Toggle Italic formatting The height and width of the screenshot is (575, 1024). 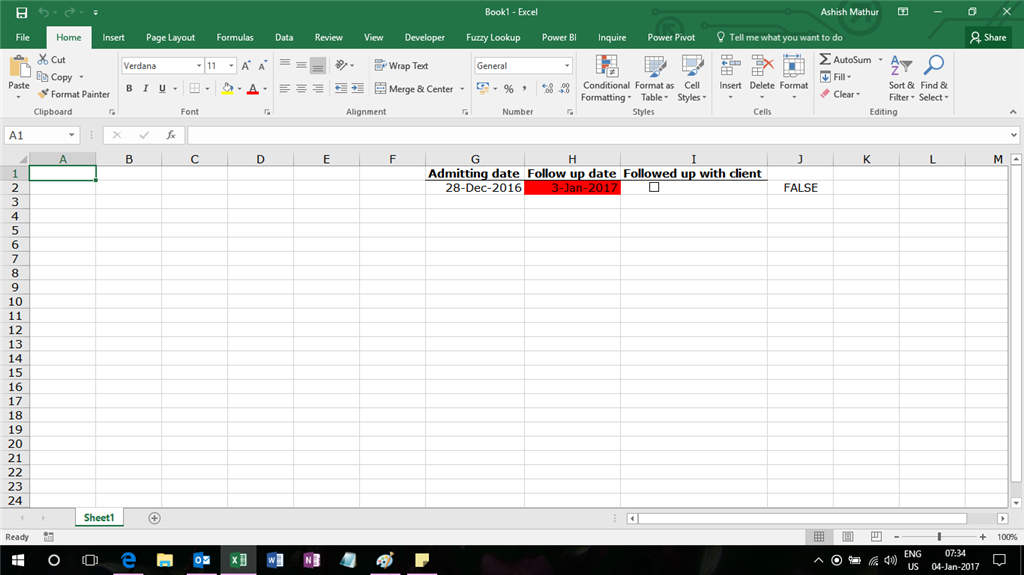pyautogui.click(x=146, y=88)
